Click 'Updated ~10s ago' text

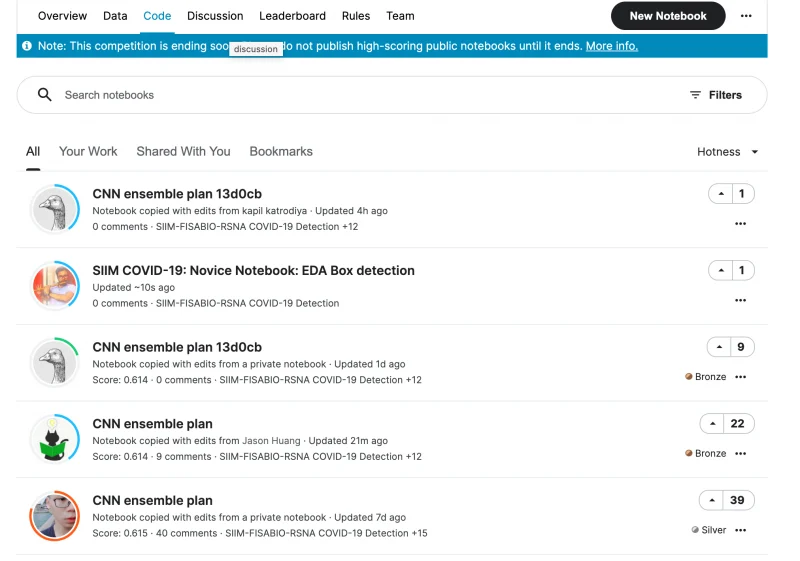pos(134,288)
